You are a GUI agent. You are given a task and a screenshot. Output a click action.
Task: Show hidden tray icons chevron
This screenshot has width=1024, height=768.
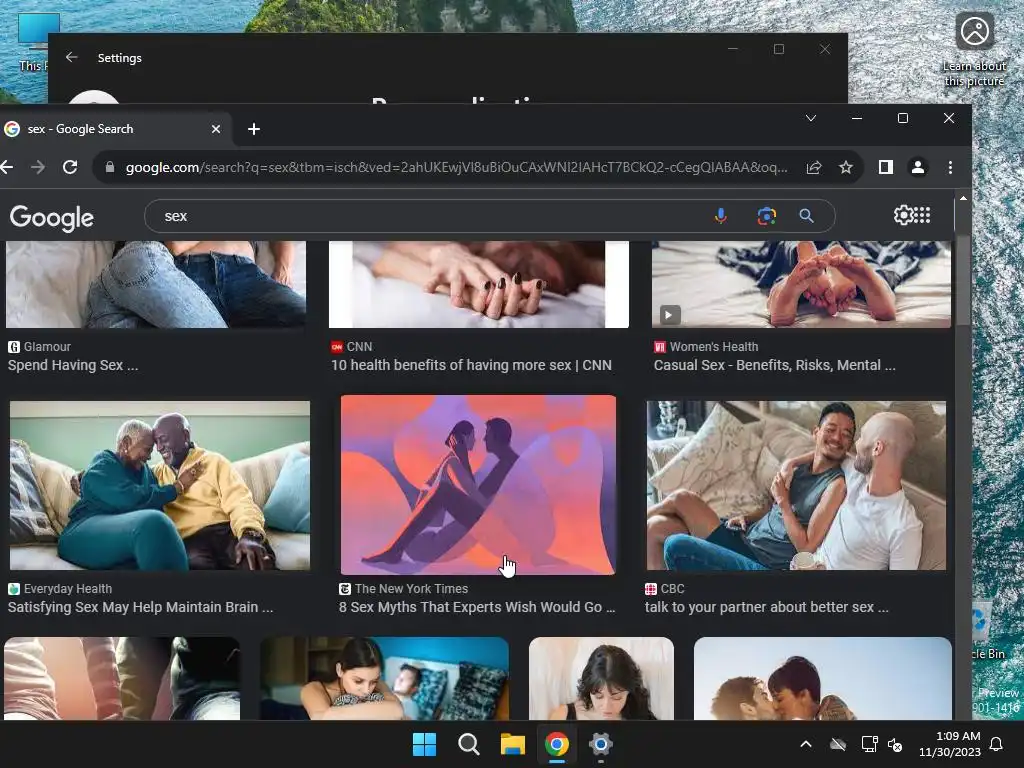(806, 744)
